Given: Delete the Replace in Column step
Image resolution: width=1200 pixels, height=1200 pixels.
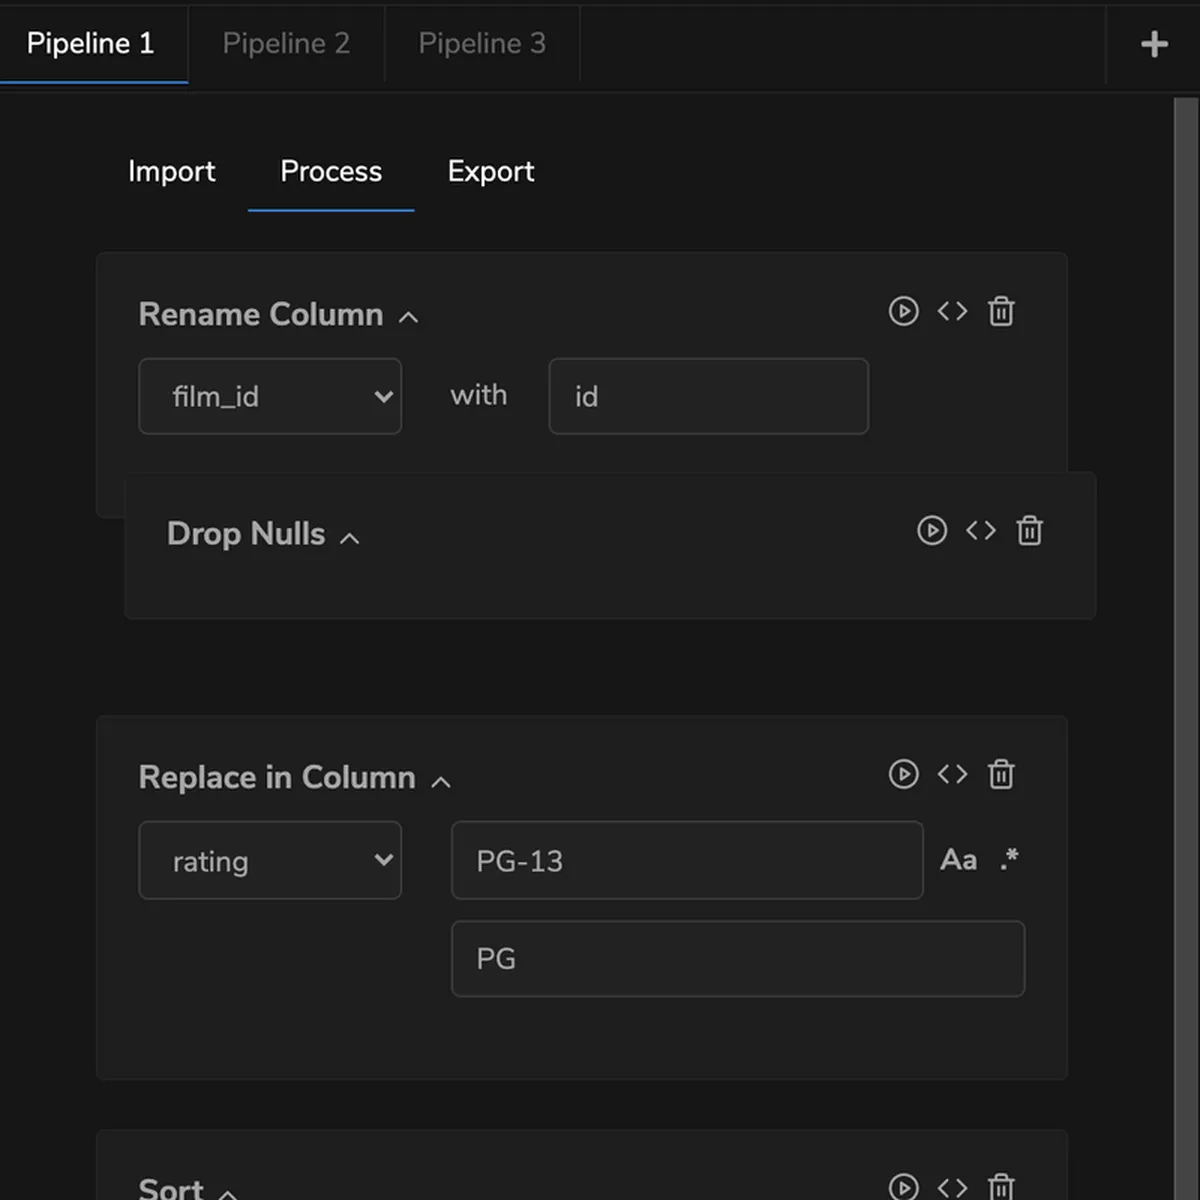Looking at the screenshot, I should (x=1001, y=774).
